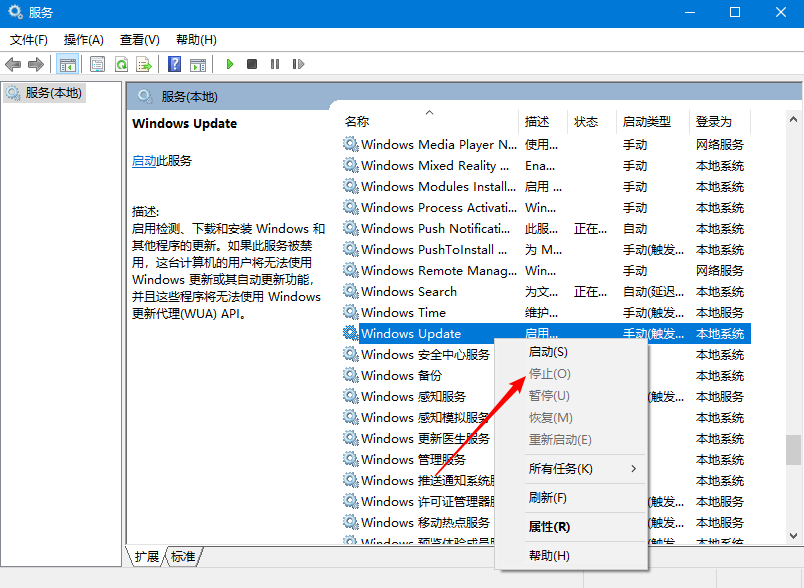This screenshot has width=804, height=588.
Task: Click the Stop Service square icon
Action: pos(252,64)
